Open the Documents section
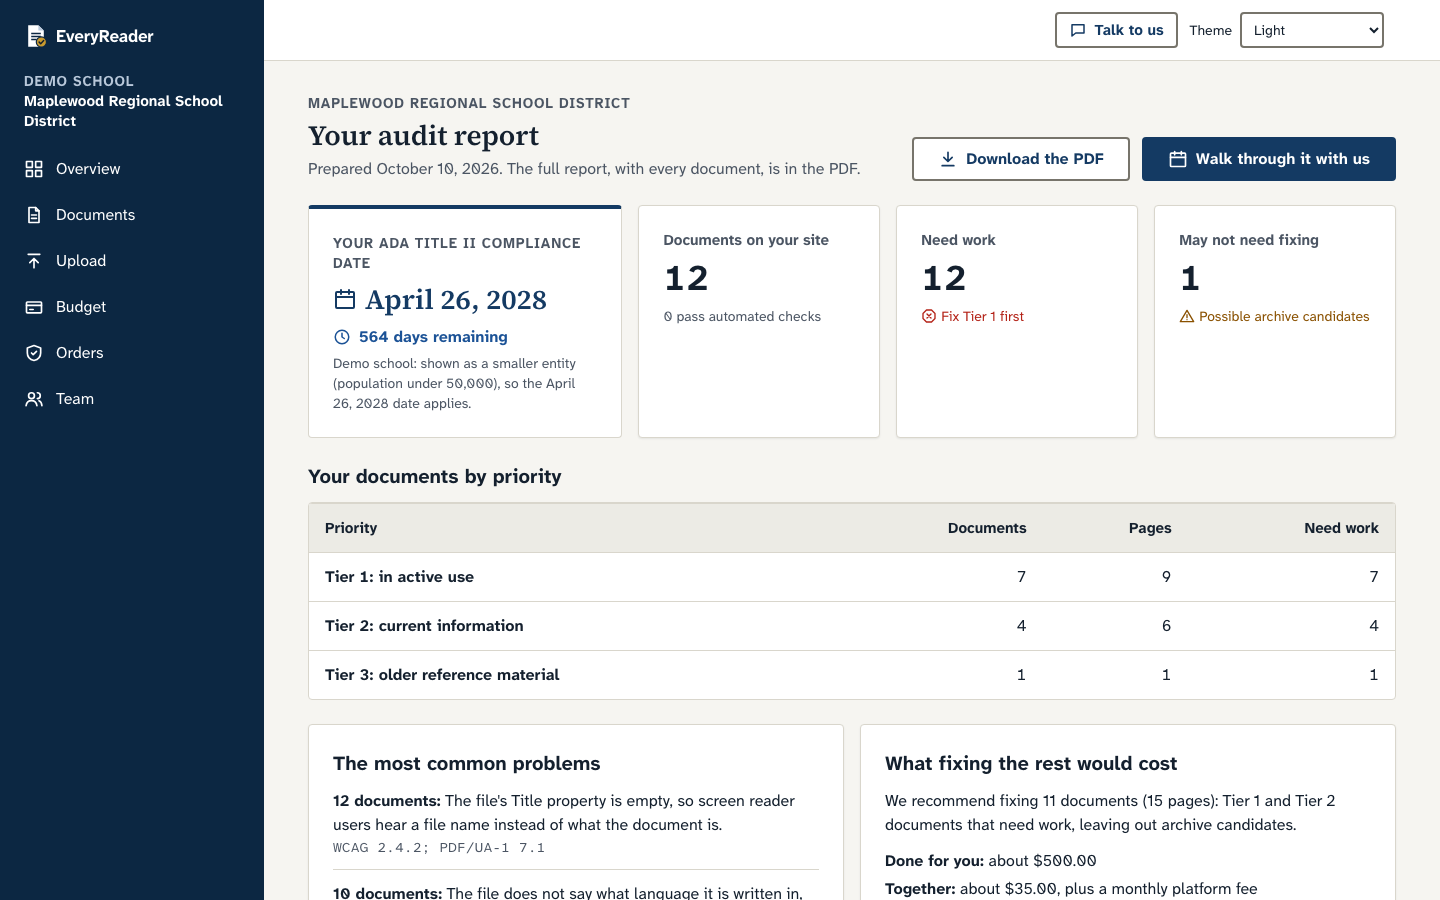This screenshot has height=900, width=1440. coord(95,215)
